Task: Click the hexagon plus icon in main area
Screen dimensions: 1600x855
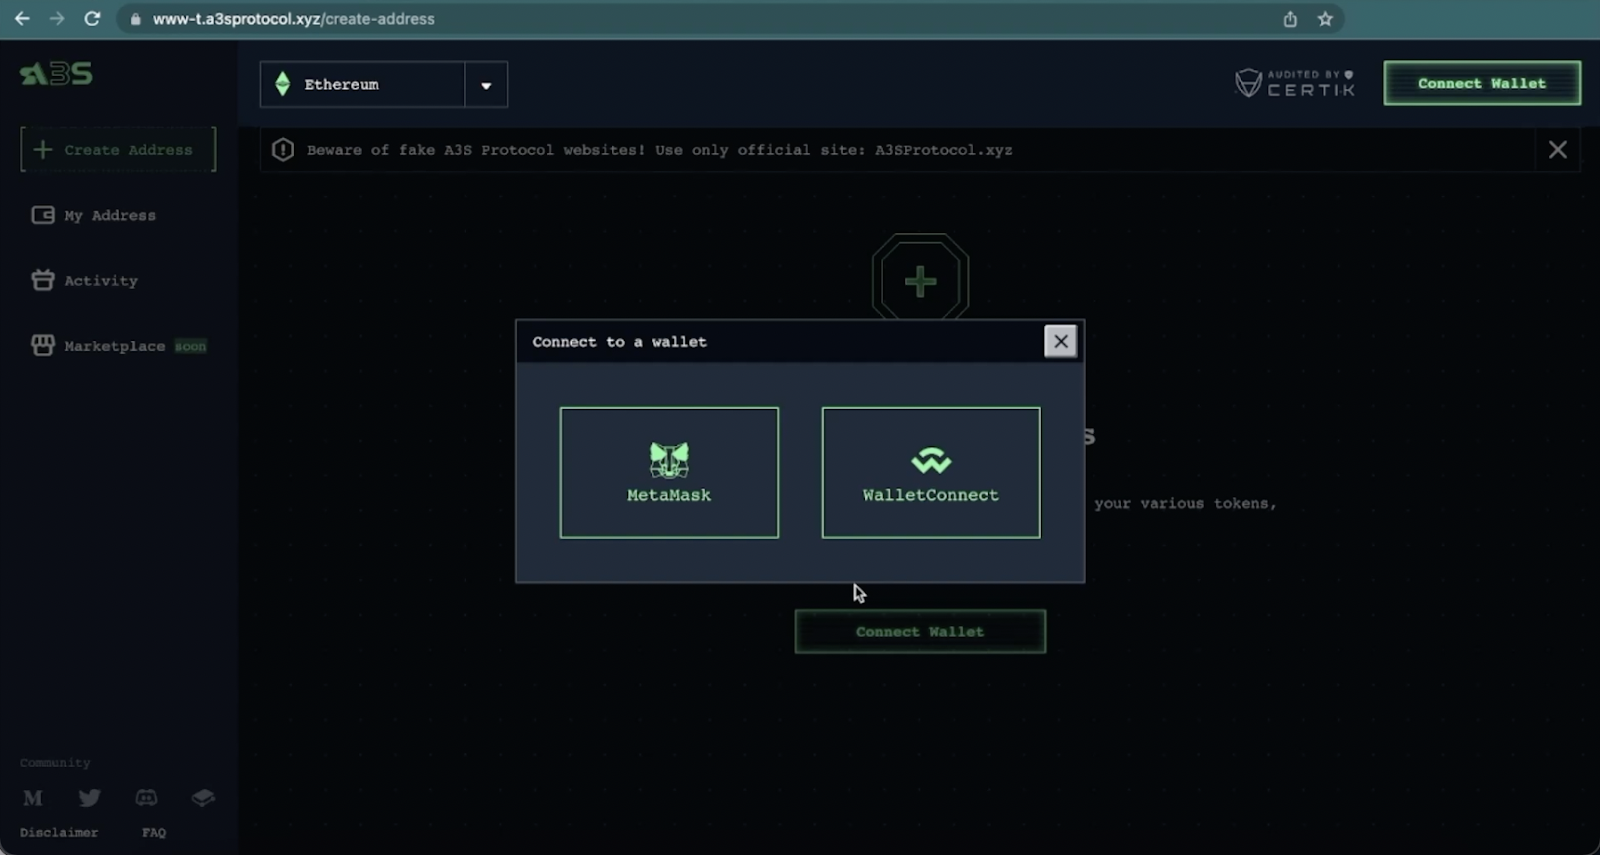Action: pos(921,281)
